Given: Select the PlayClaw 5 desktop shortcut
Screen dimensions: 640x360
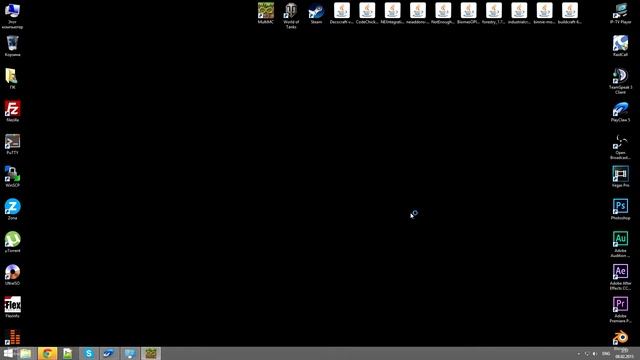Looking at the screenshot, I should pos(620,111).
